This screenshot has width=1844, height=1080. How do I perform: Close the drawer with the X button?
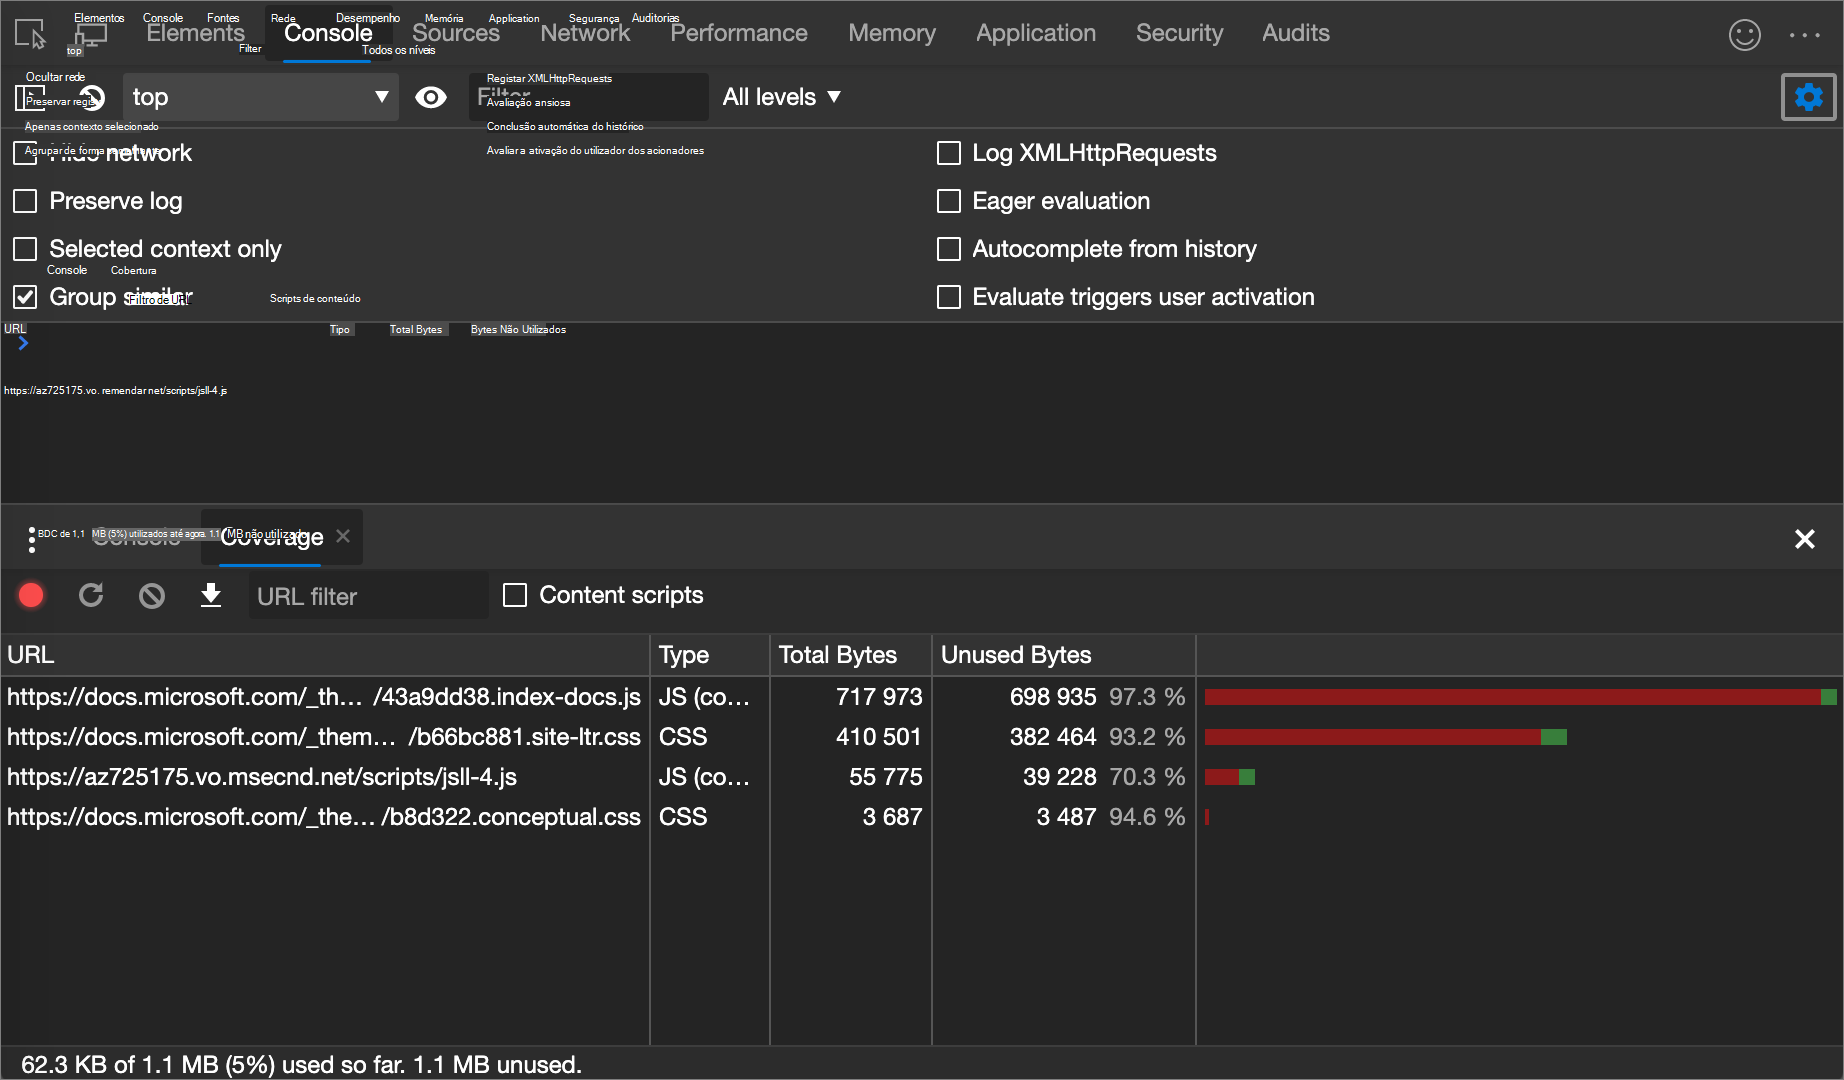pyautogui.click(x=1805, y=539)
